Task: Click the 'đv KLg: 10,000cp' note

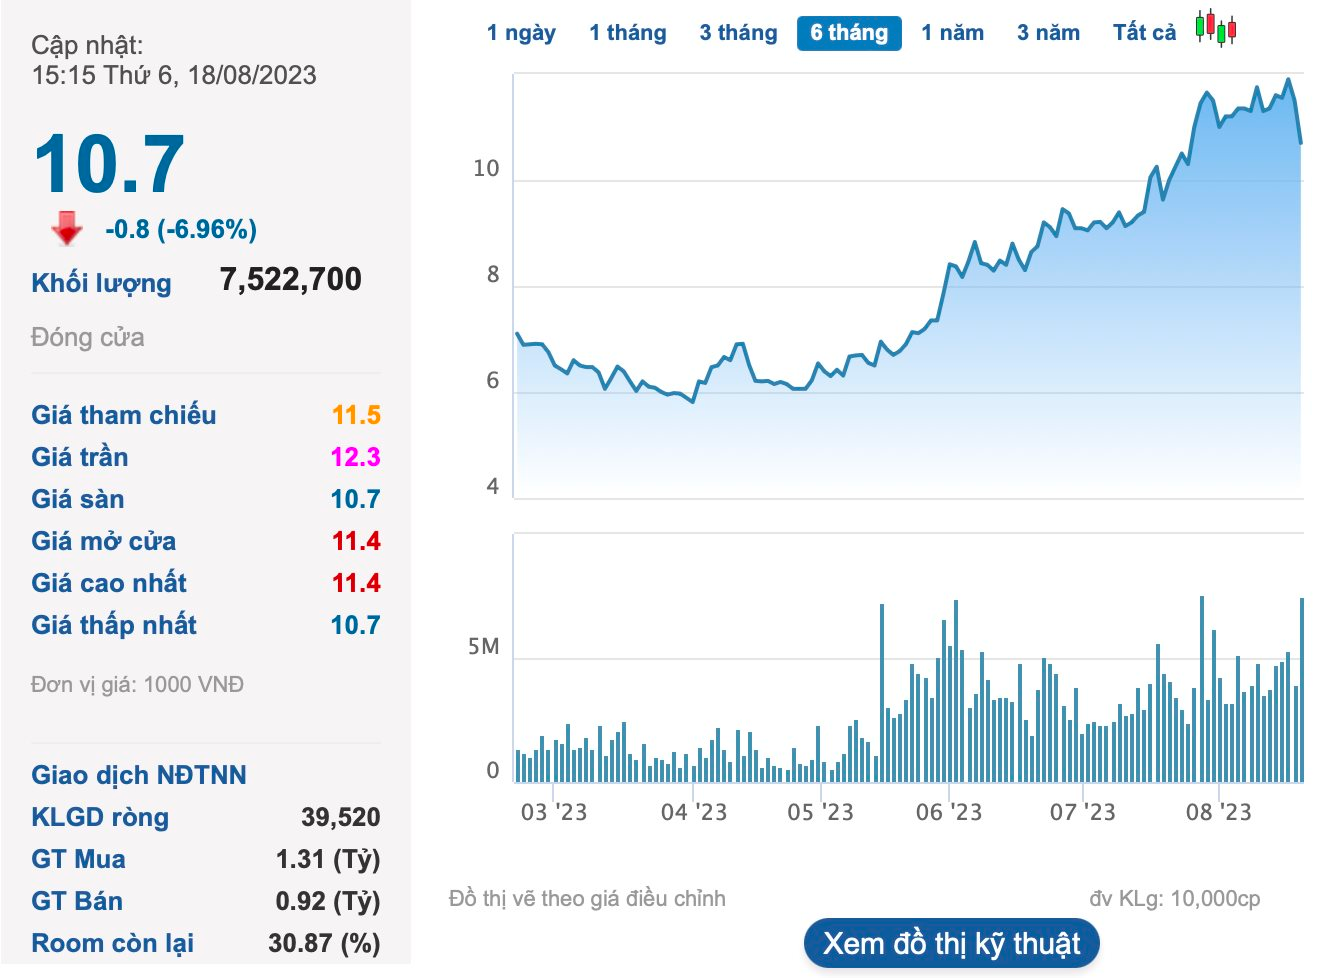Action: point(1175,899)
